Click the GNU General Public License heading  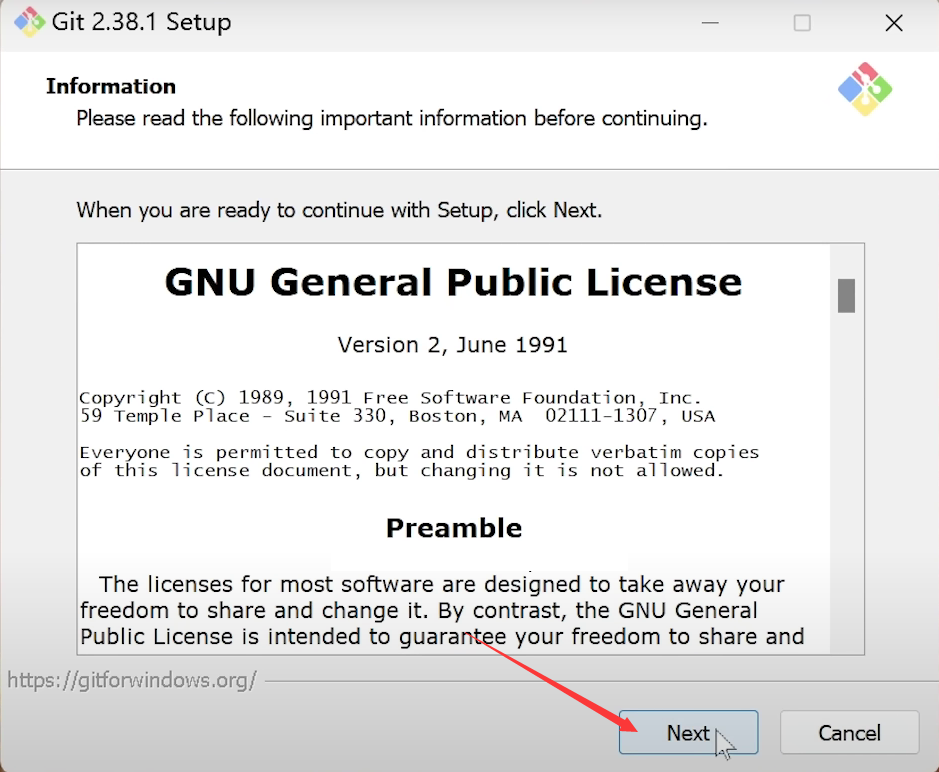(453, 282)
